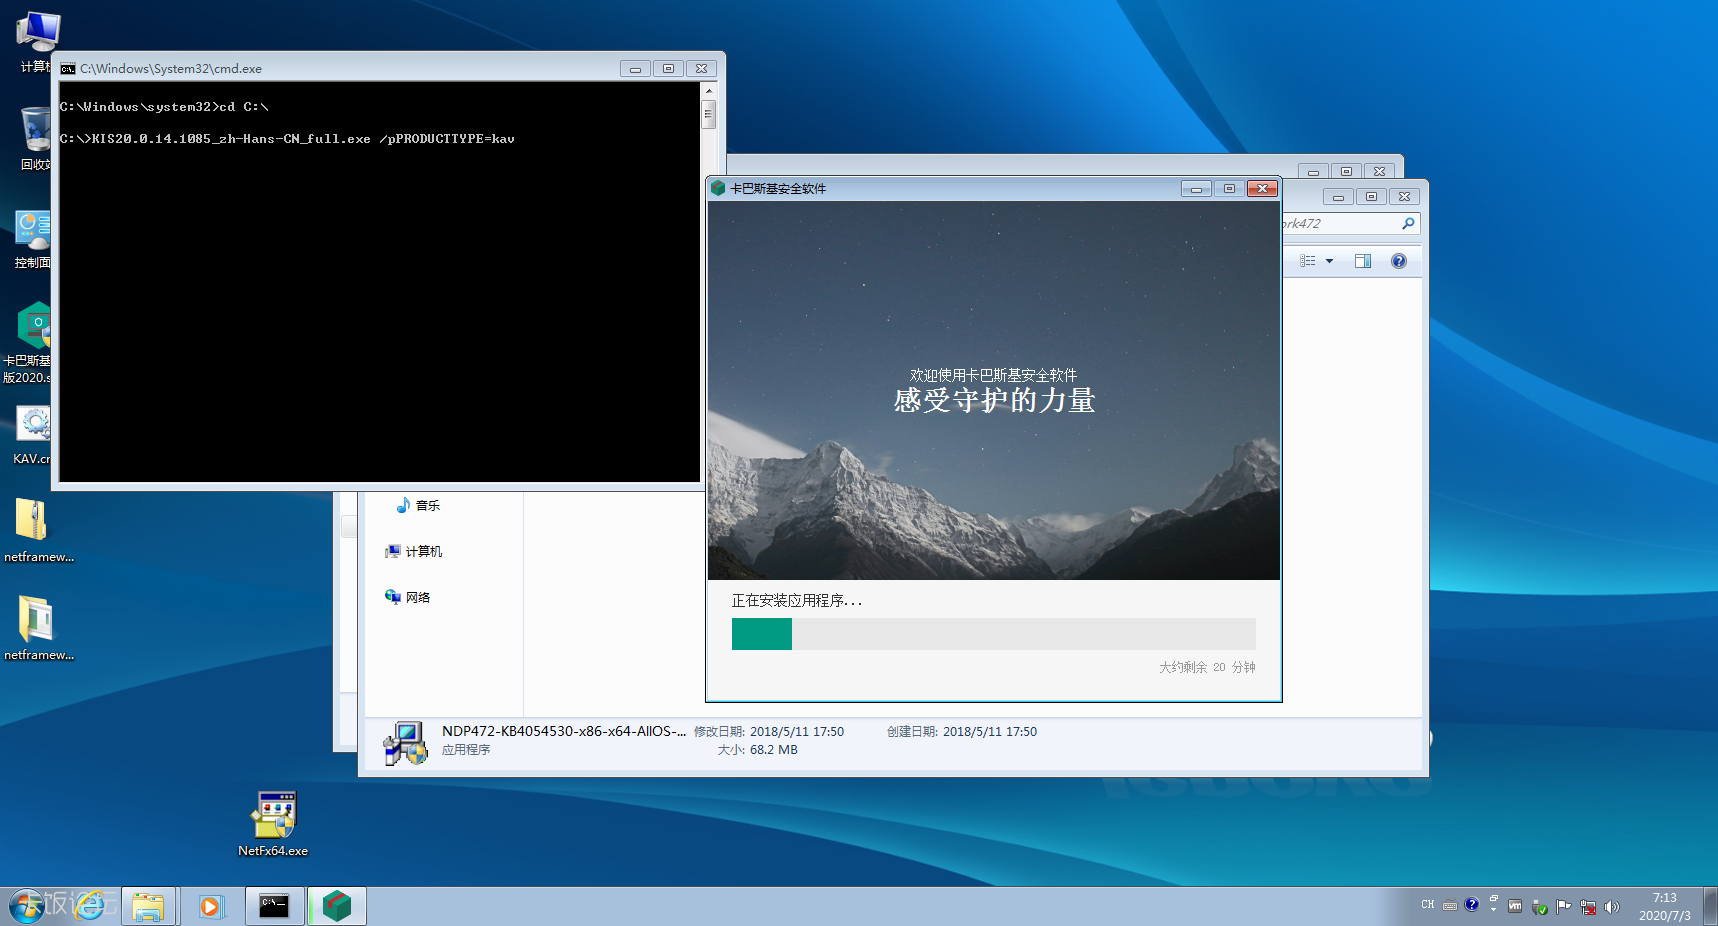Open the language bar options arrow

click(1493, 910)
